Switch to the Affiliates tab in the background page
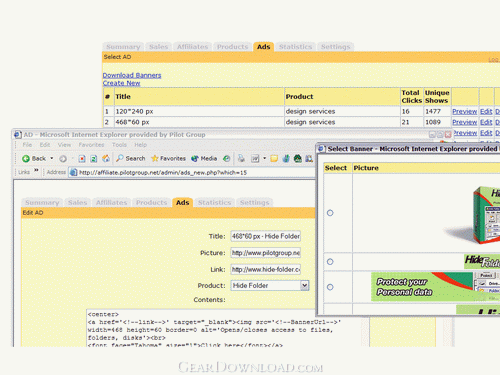The height and width of the screenshot is (375, 500). click(x=192, y=47)
